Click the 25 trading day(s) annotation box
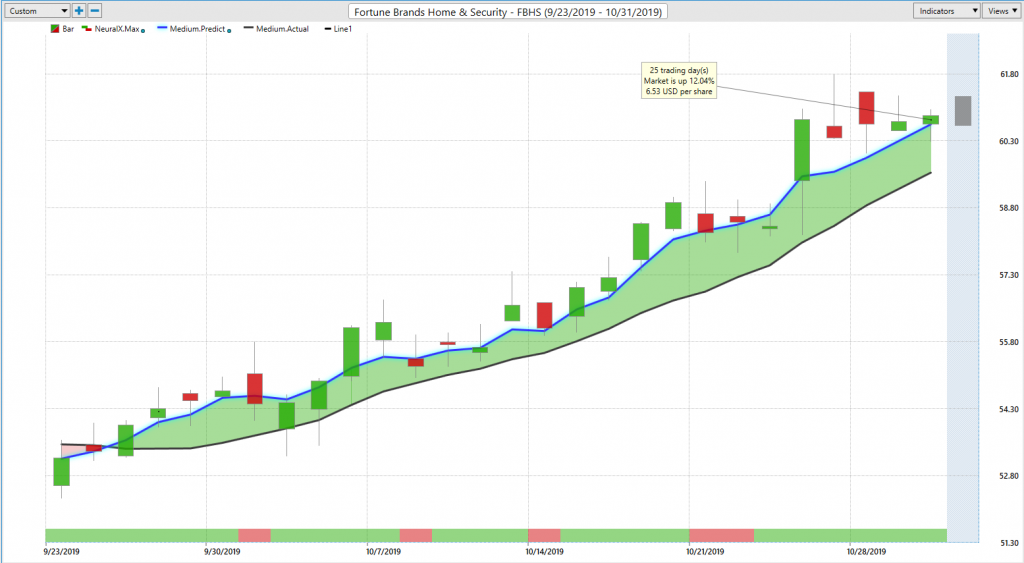This screenshot has height=563, width=1024. pos(679,81)
